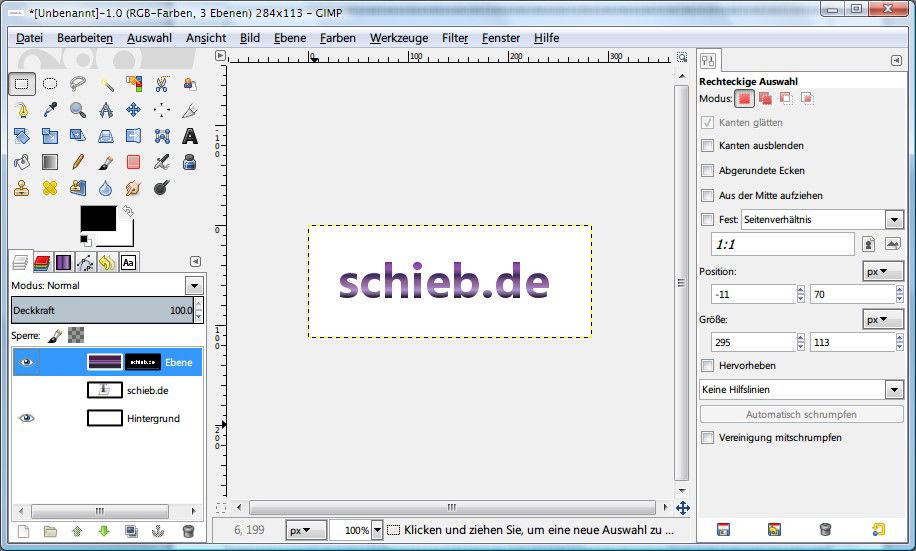Select the Cage Transform tool
The height and width of the screenshot is (551, 916).
coord(162,136)
